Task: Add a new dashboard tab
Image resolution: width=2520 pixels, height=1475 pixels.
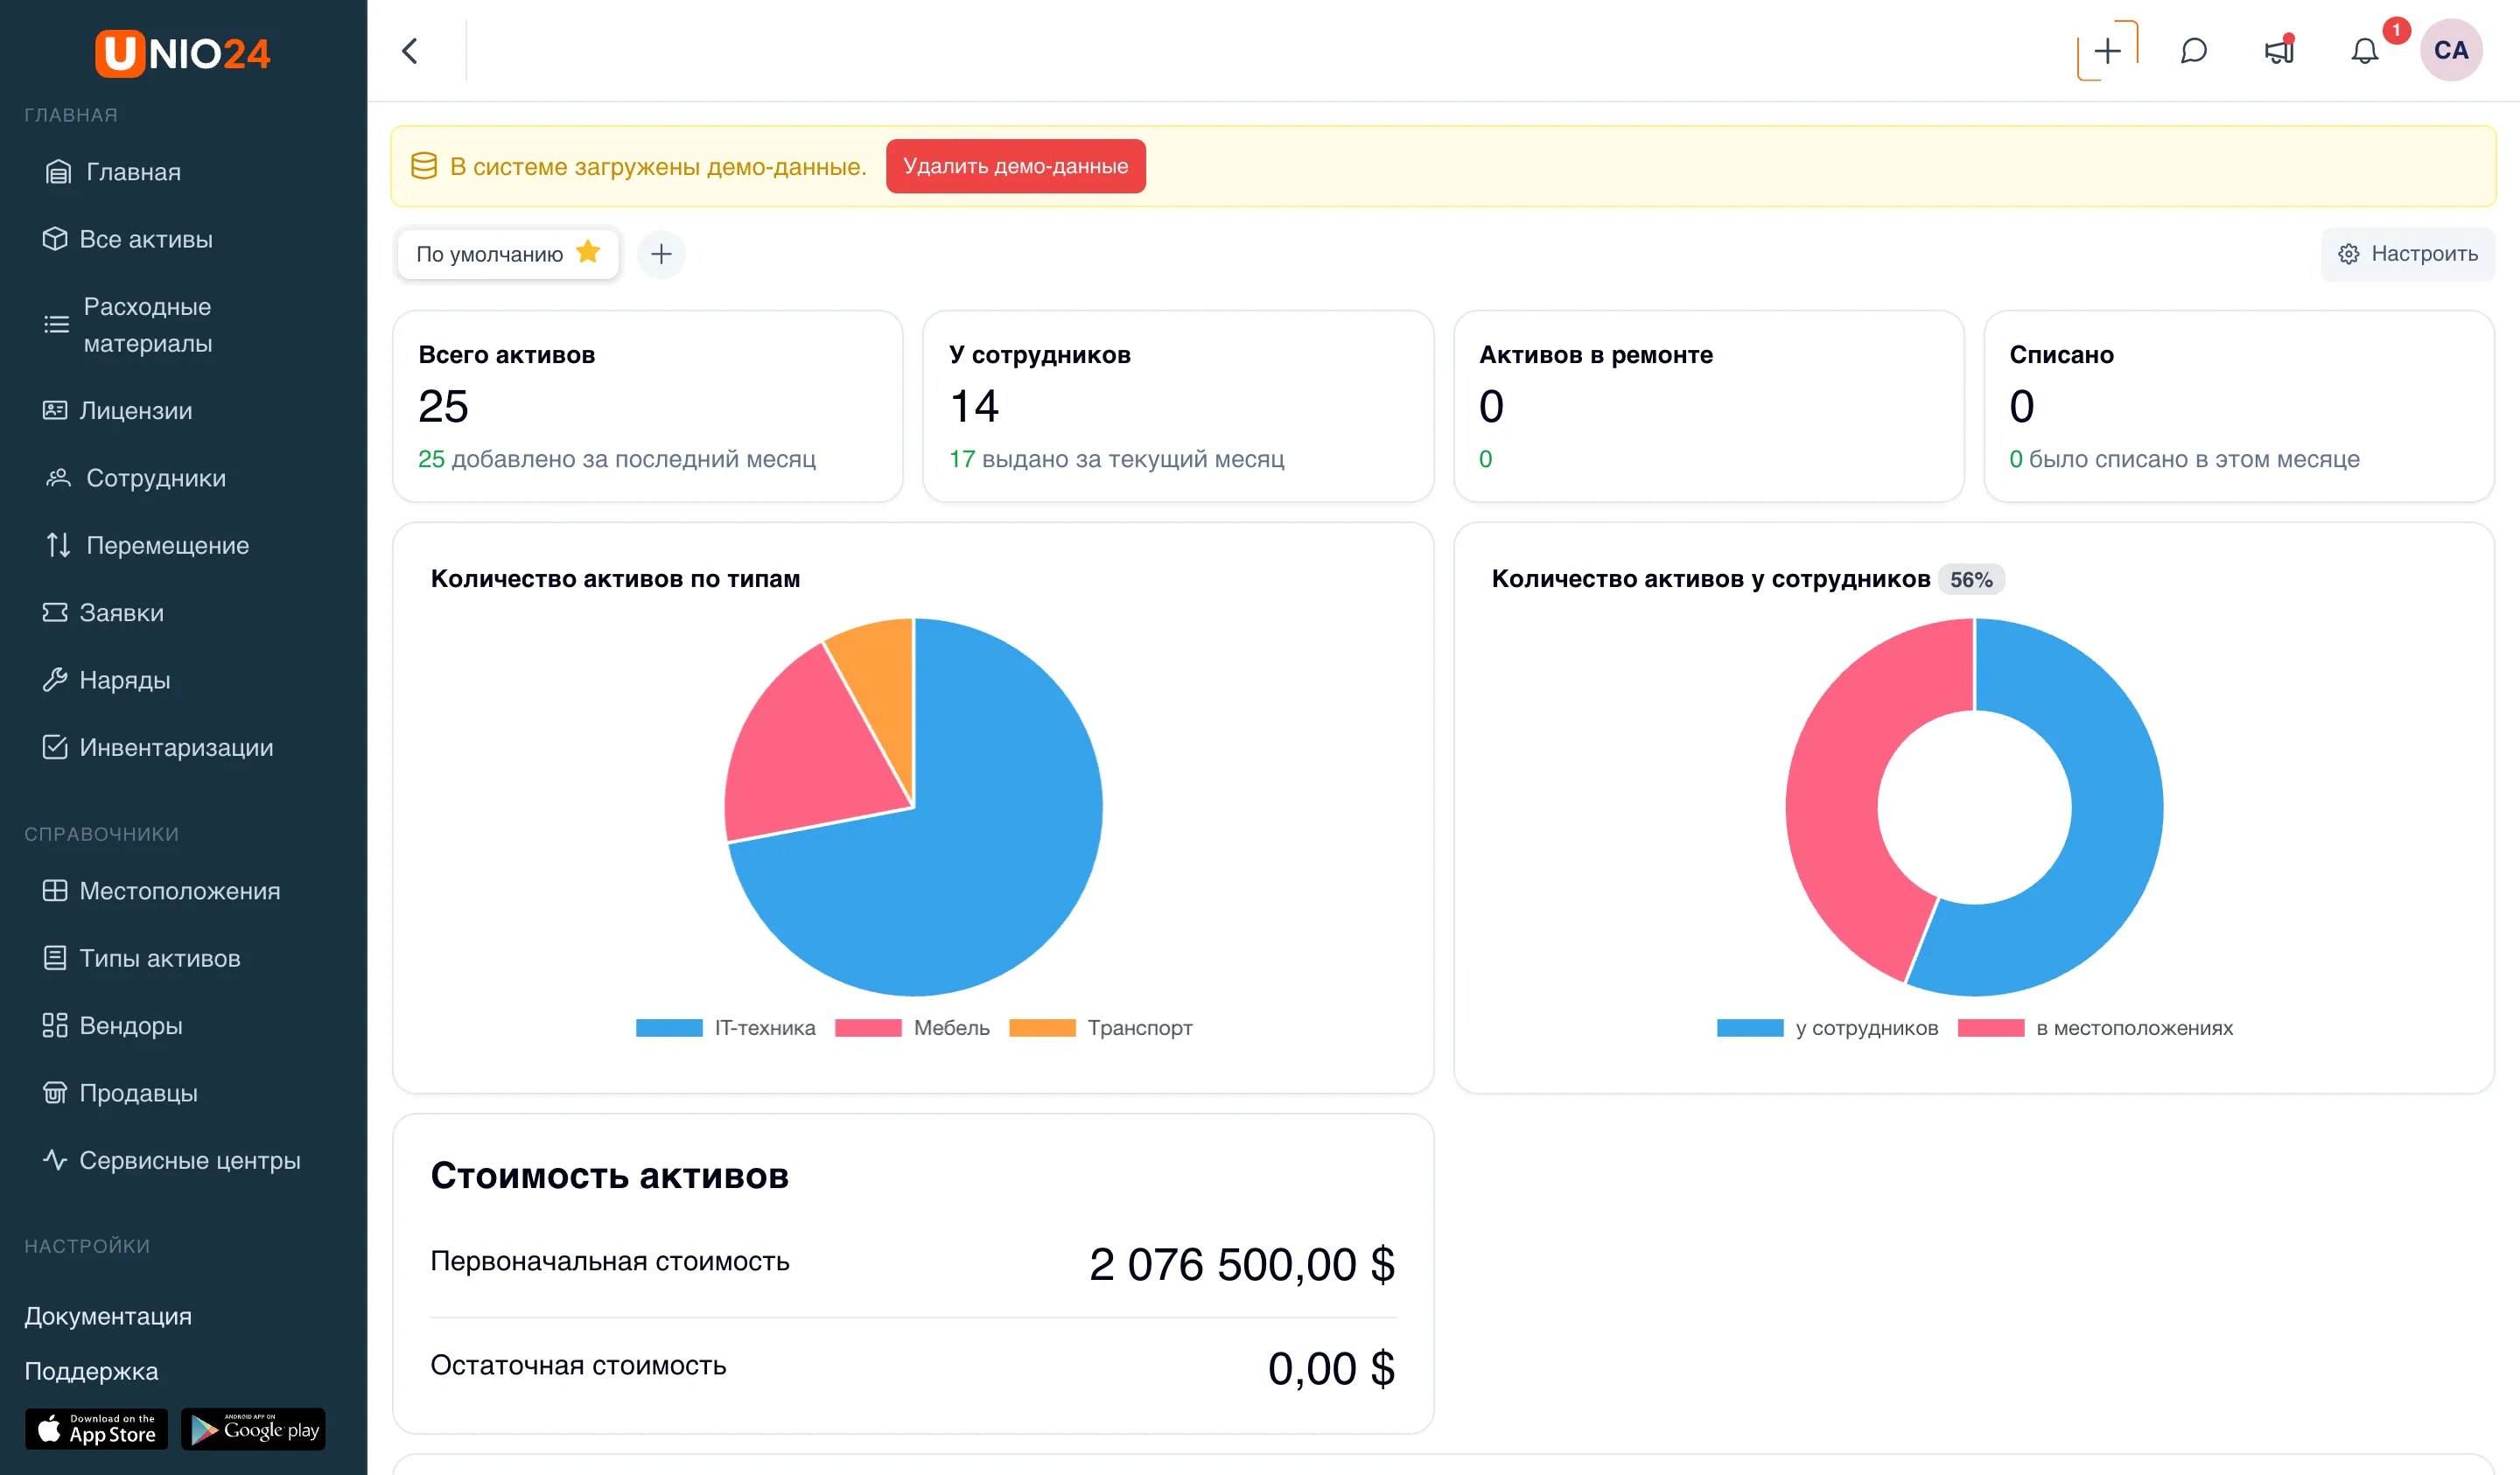Action: [661, 254]
